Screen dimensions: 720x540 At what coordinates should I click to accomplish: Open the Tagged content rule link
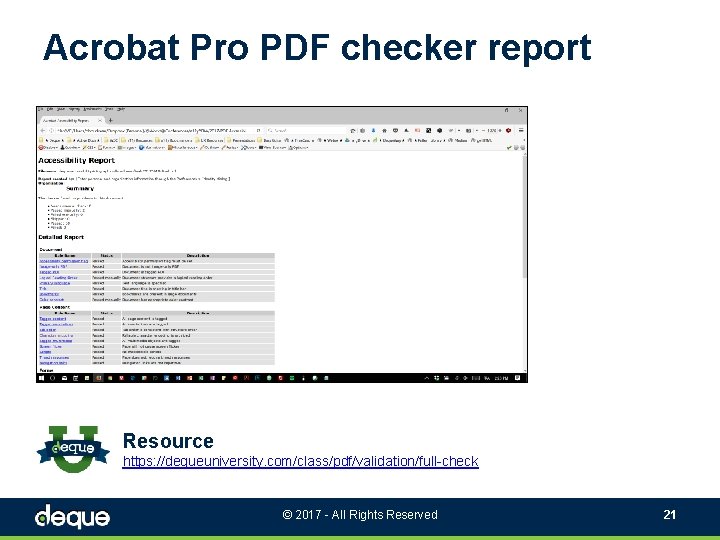coord(53,319)
